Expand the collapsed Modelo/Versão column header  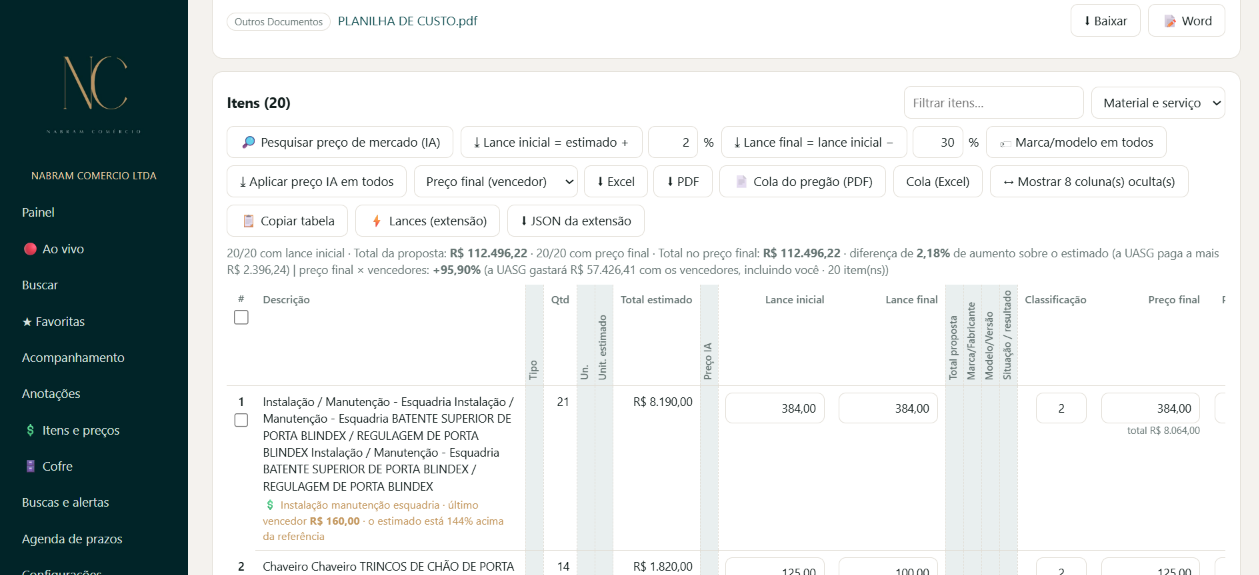989,335
